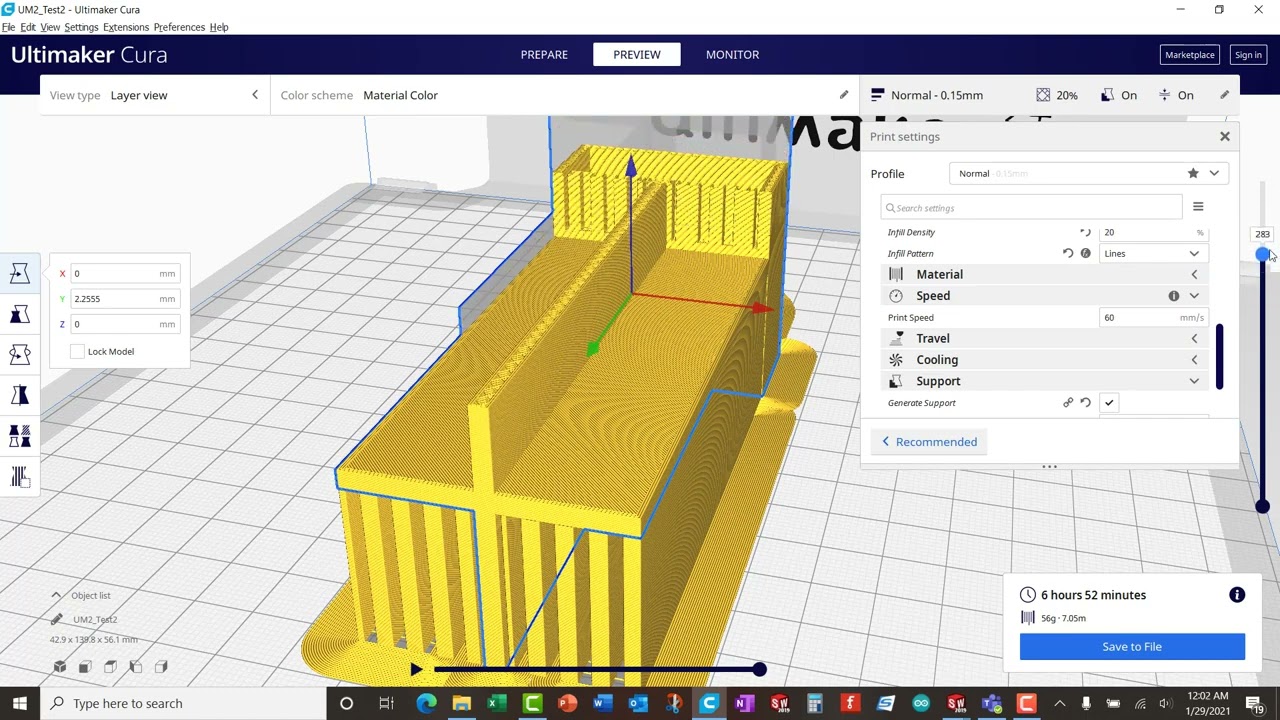The image size is (1280, 720).
Task: Collapse the Object list
Action: click(56, 595)
